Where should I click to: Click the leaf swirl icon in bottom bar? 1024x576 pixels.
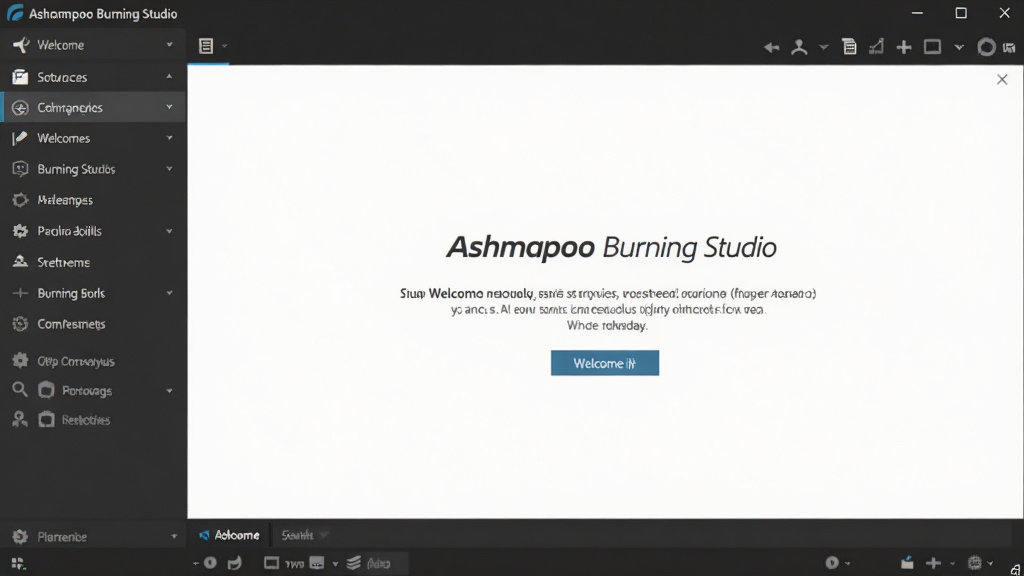[x=234, y=563]
